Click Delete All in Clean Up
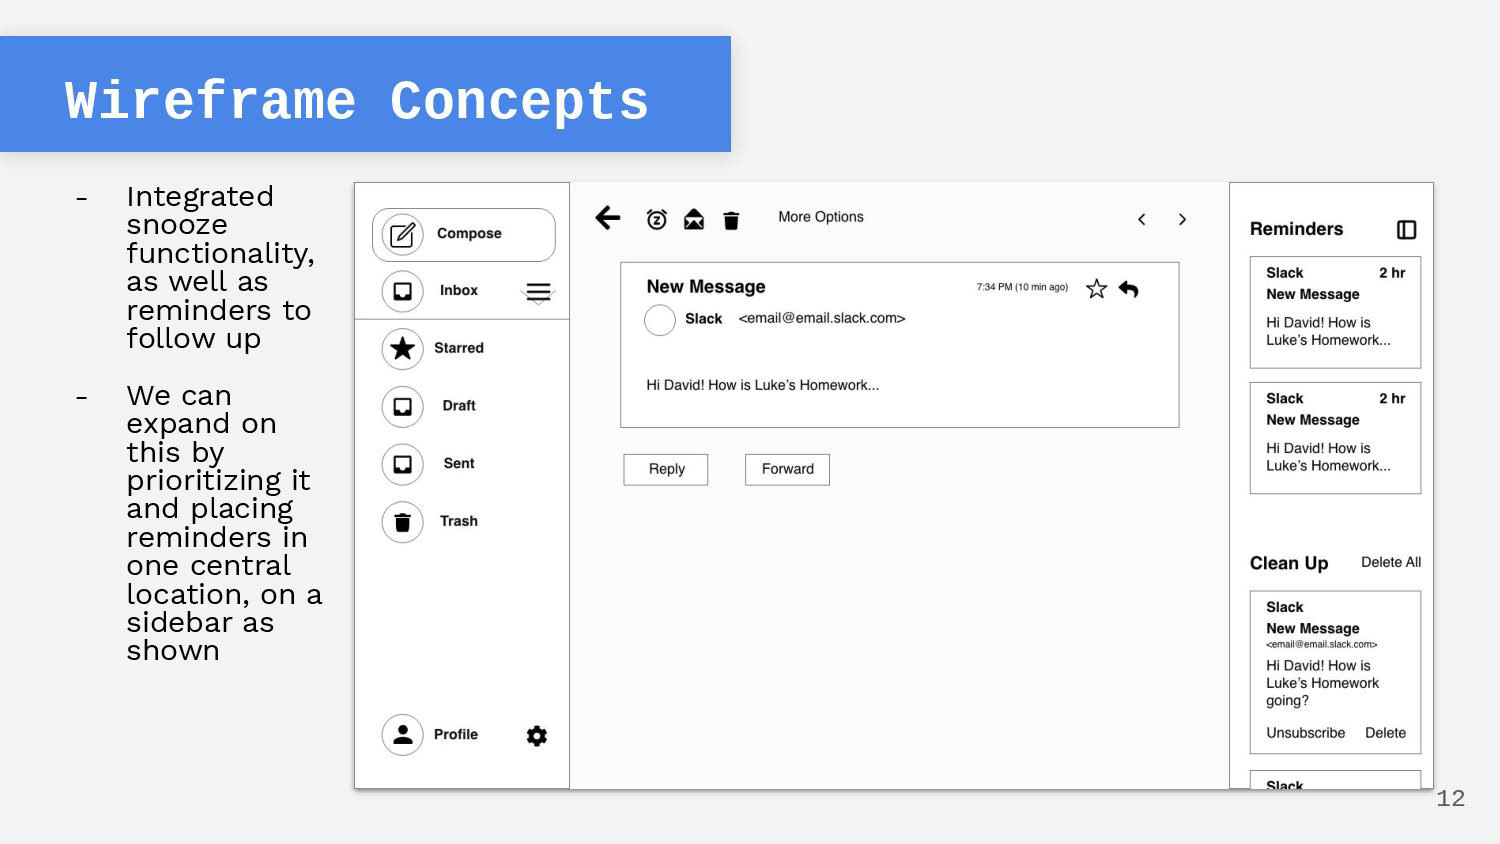 pos(1391,562)
